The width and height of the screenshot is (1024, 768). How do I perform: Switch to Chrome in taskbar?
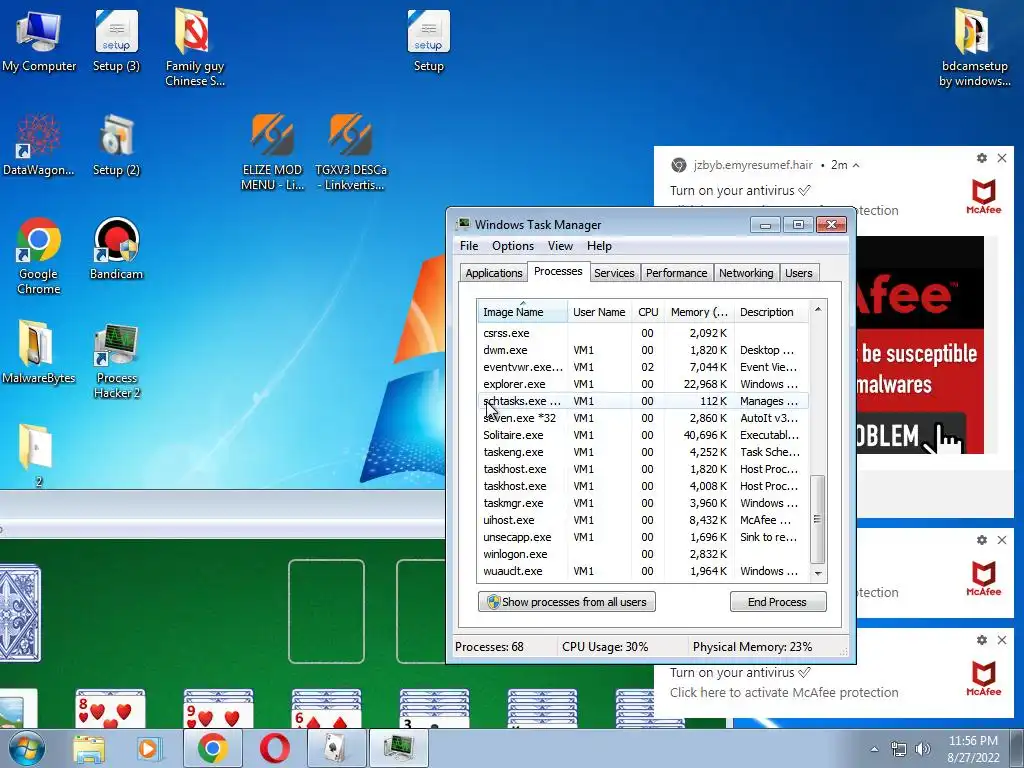tap(212, 748)
